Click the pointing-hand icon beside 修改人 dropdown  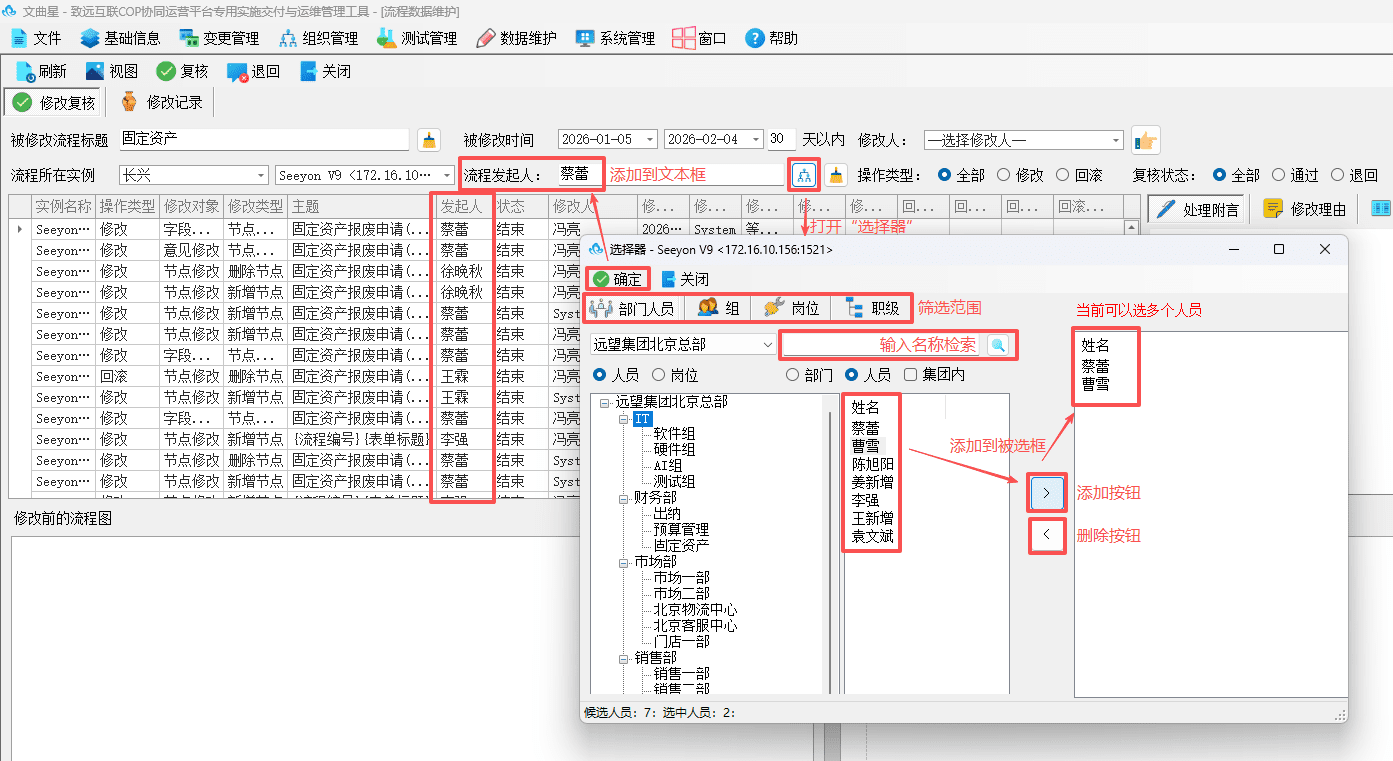1145,140
